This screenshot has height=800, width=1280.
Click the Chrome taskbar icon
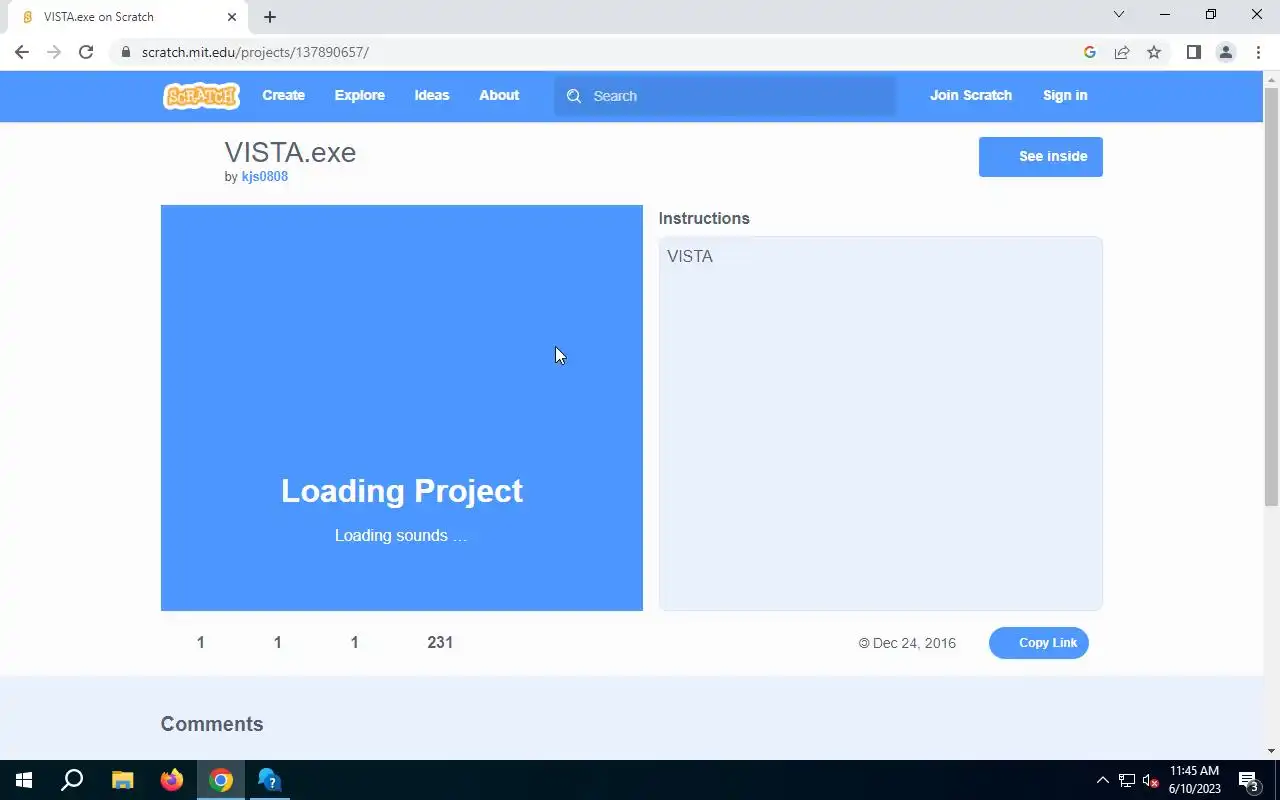tap(221, 780)
